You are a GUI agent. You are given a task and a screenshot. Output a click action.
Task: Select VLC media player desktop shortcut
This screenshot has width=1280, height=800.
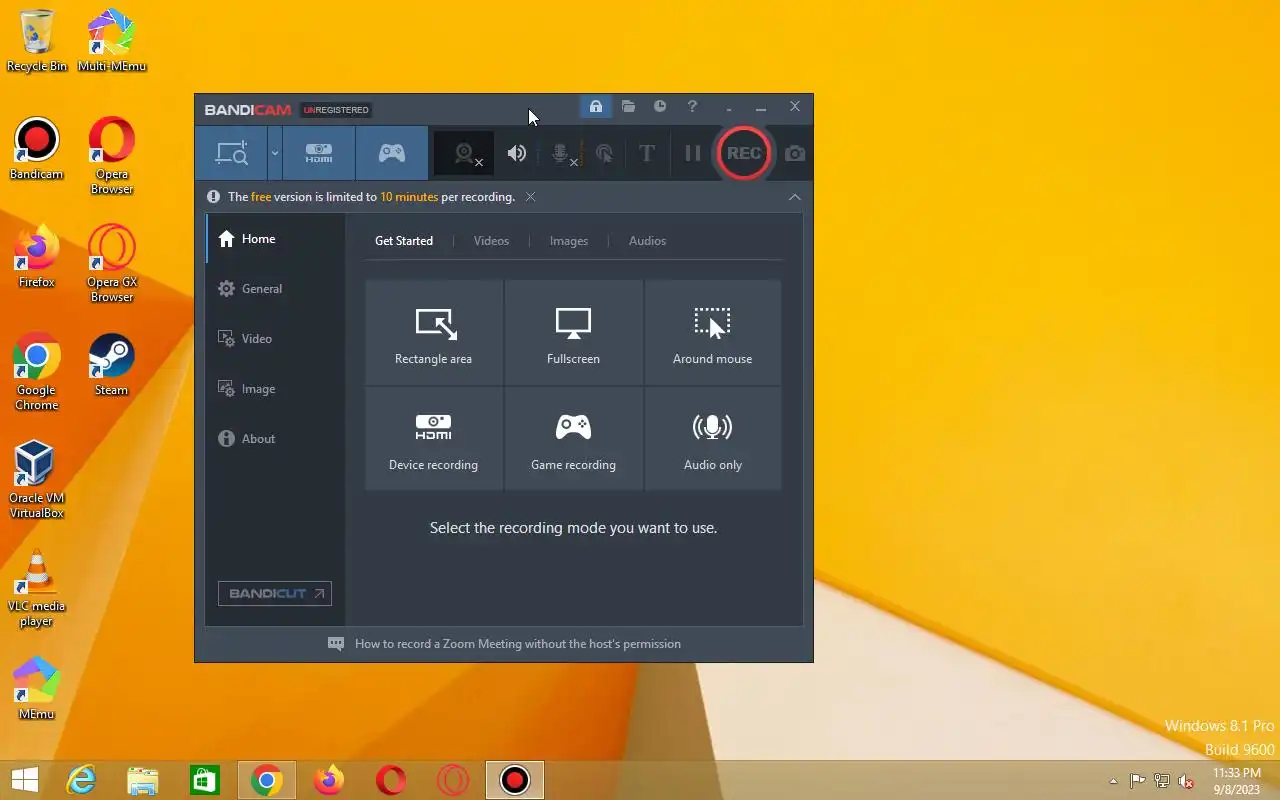point(37,588)
